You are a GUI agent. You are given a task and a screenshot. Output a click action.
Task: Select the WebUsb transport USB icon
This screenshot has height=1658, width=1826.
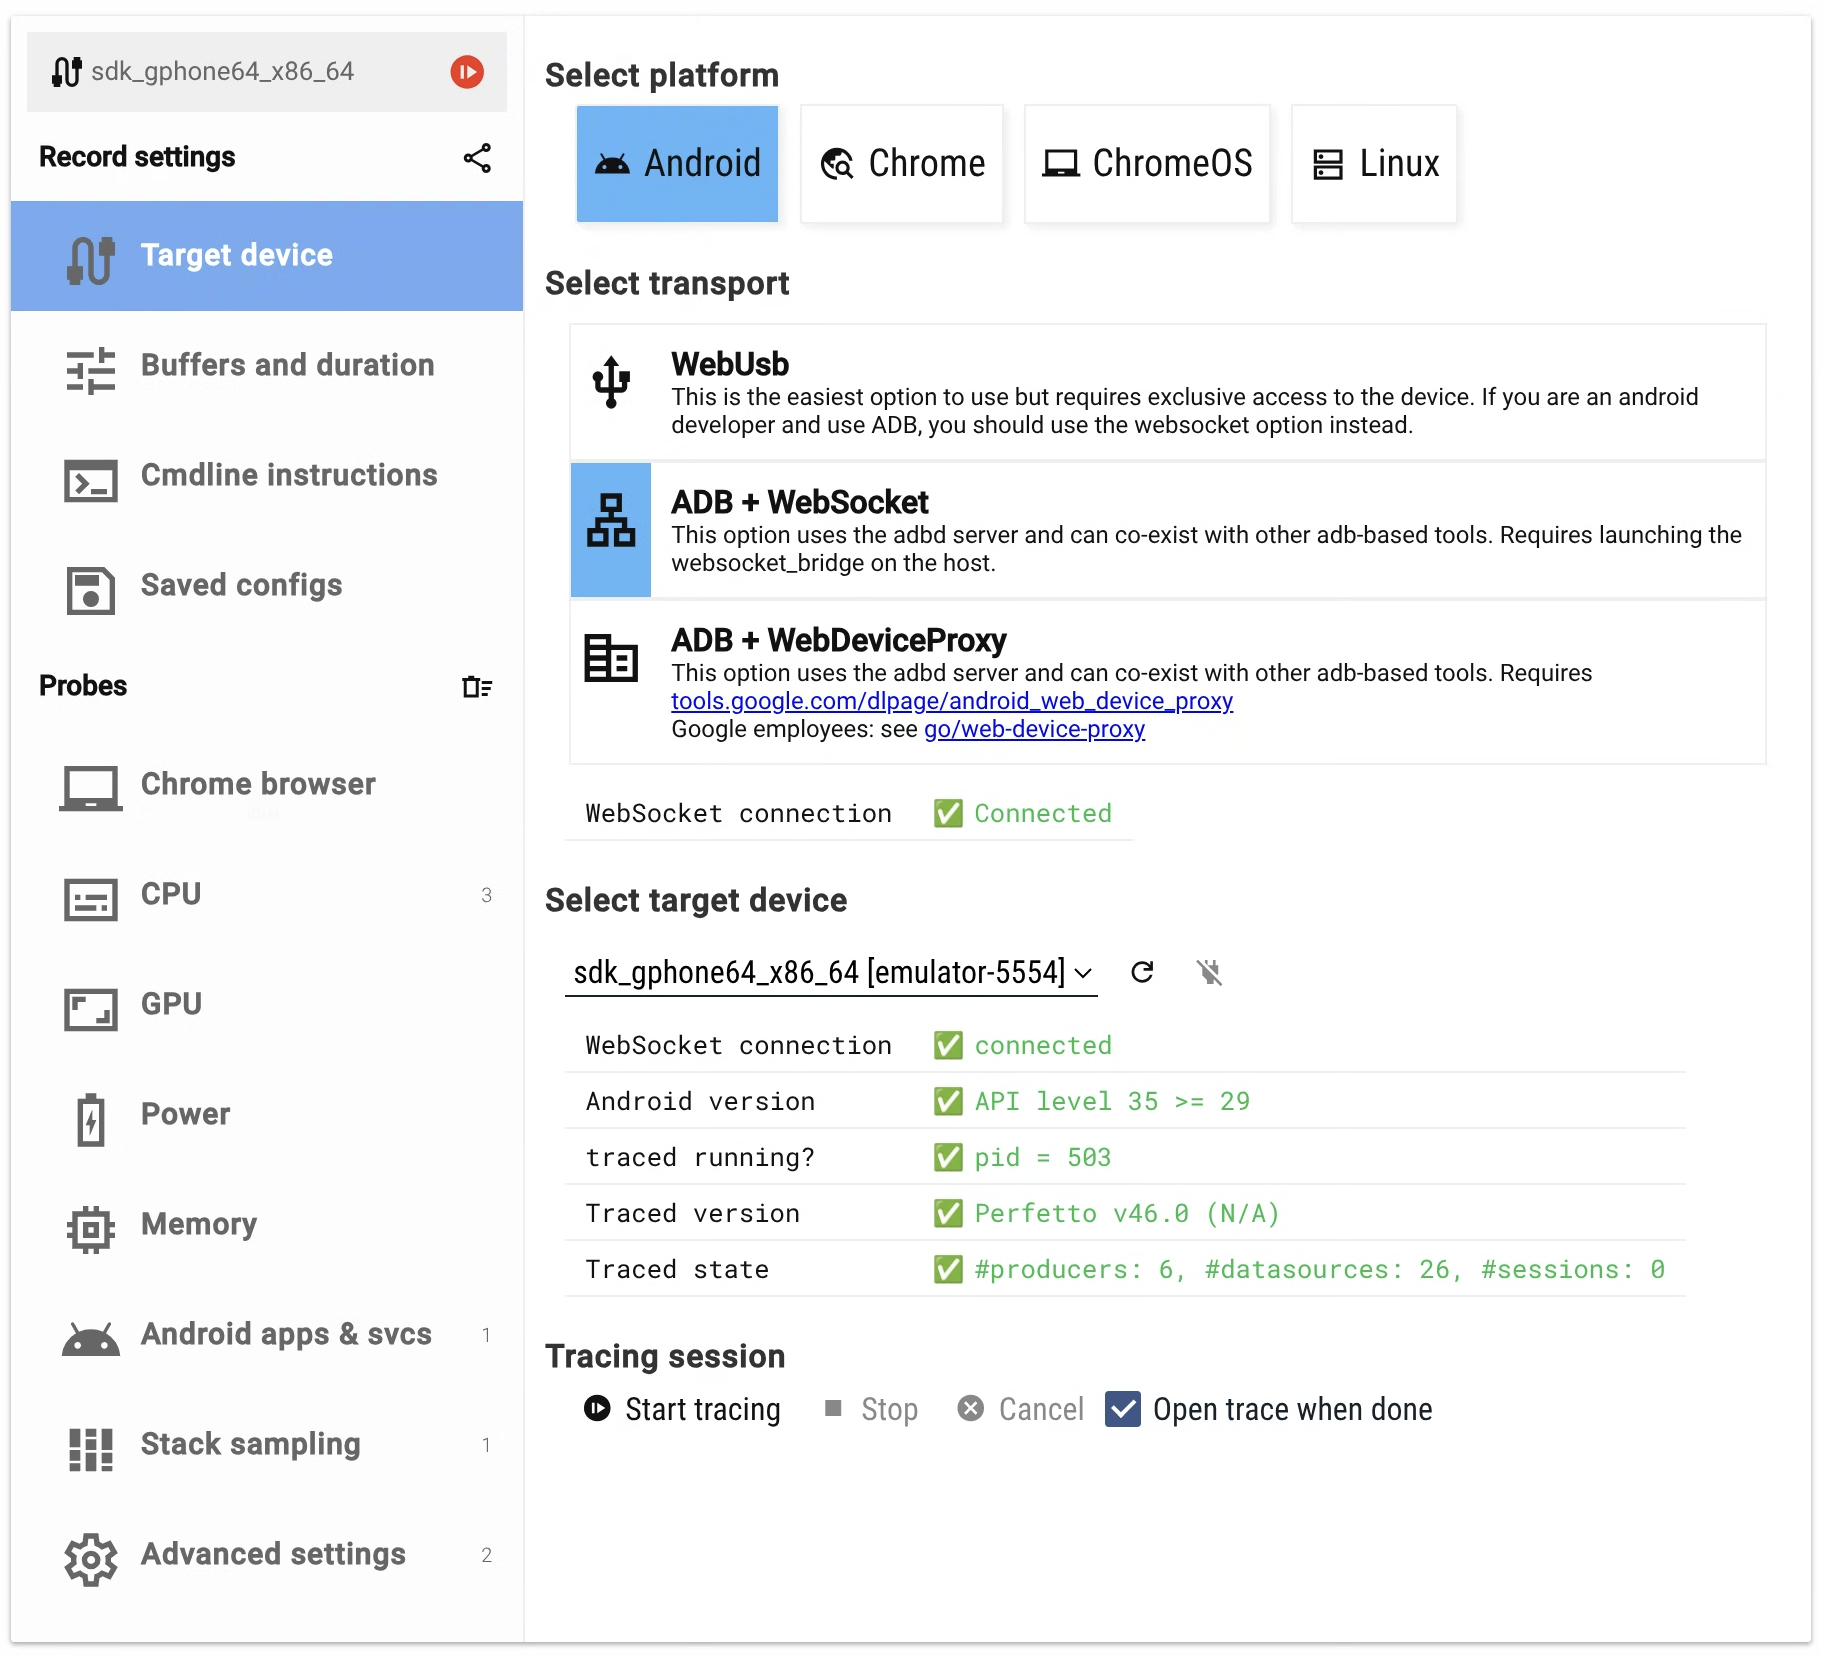[611, 383]
